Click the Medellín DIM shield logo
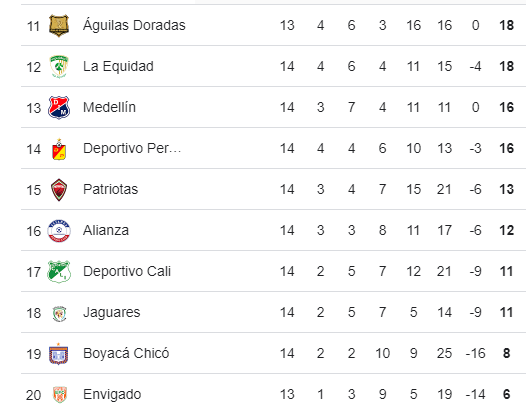 (x=59, y=107)
